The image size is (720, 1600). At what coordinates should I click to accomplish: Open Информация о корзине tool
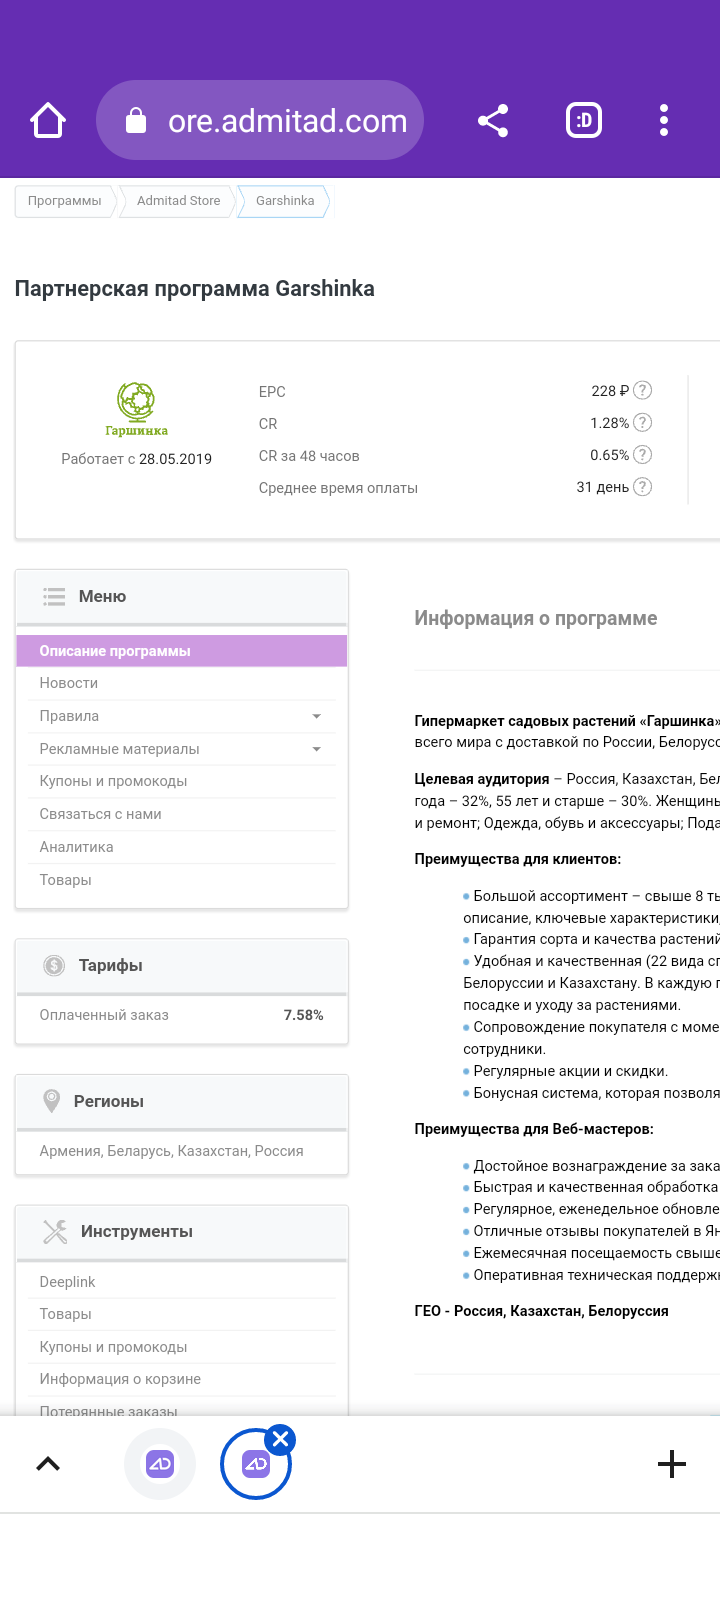(182, 1379)
